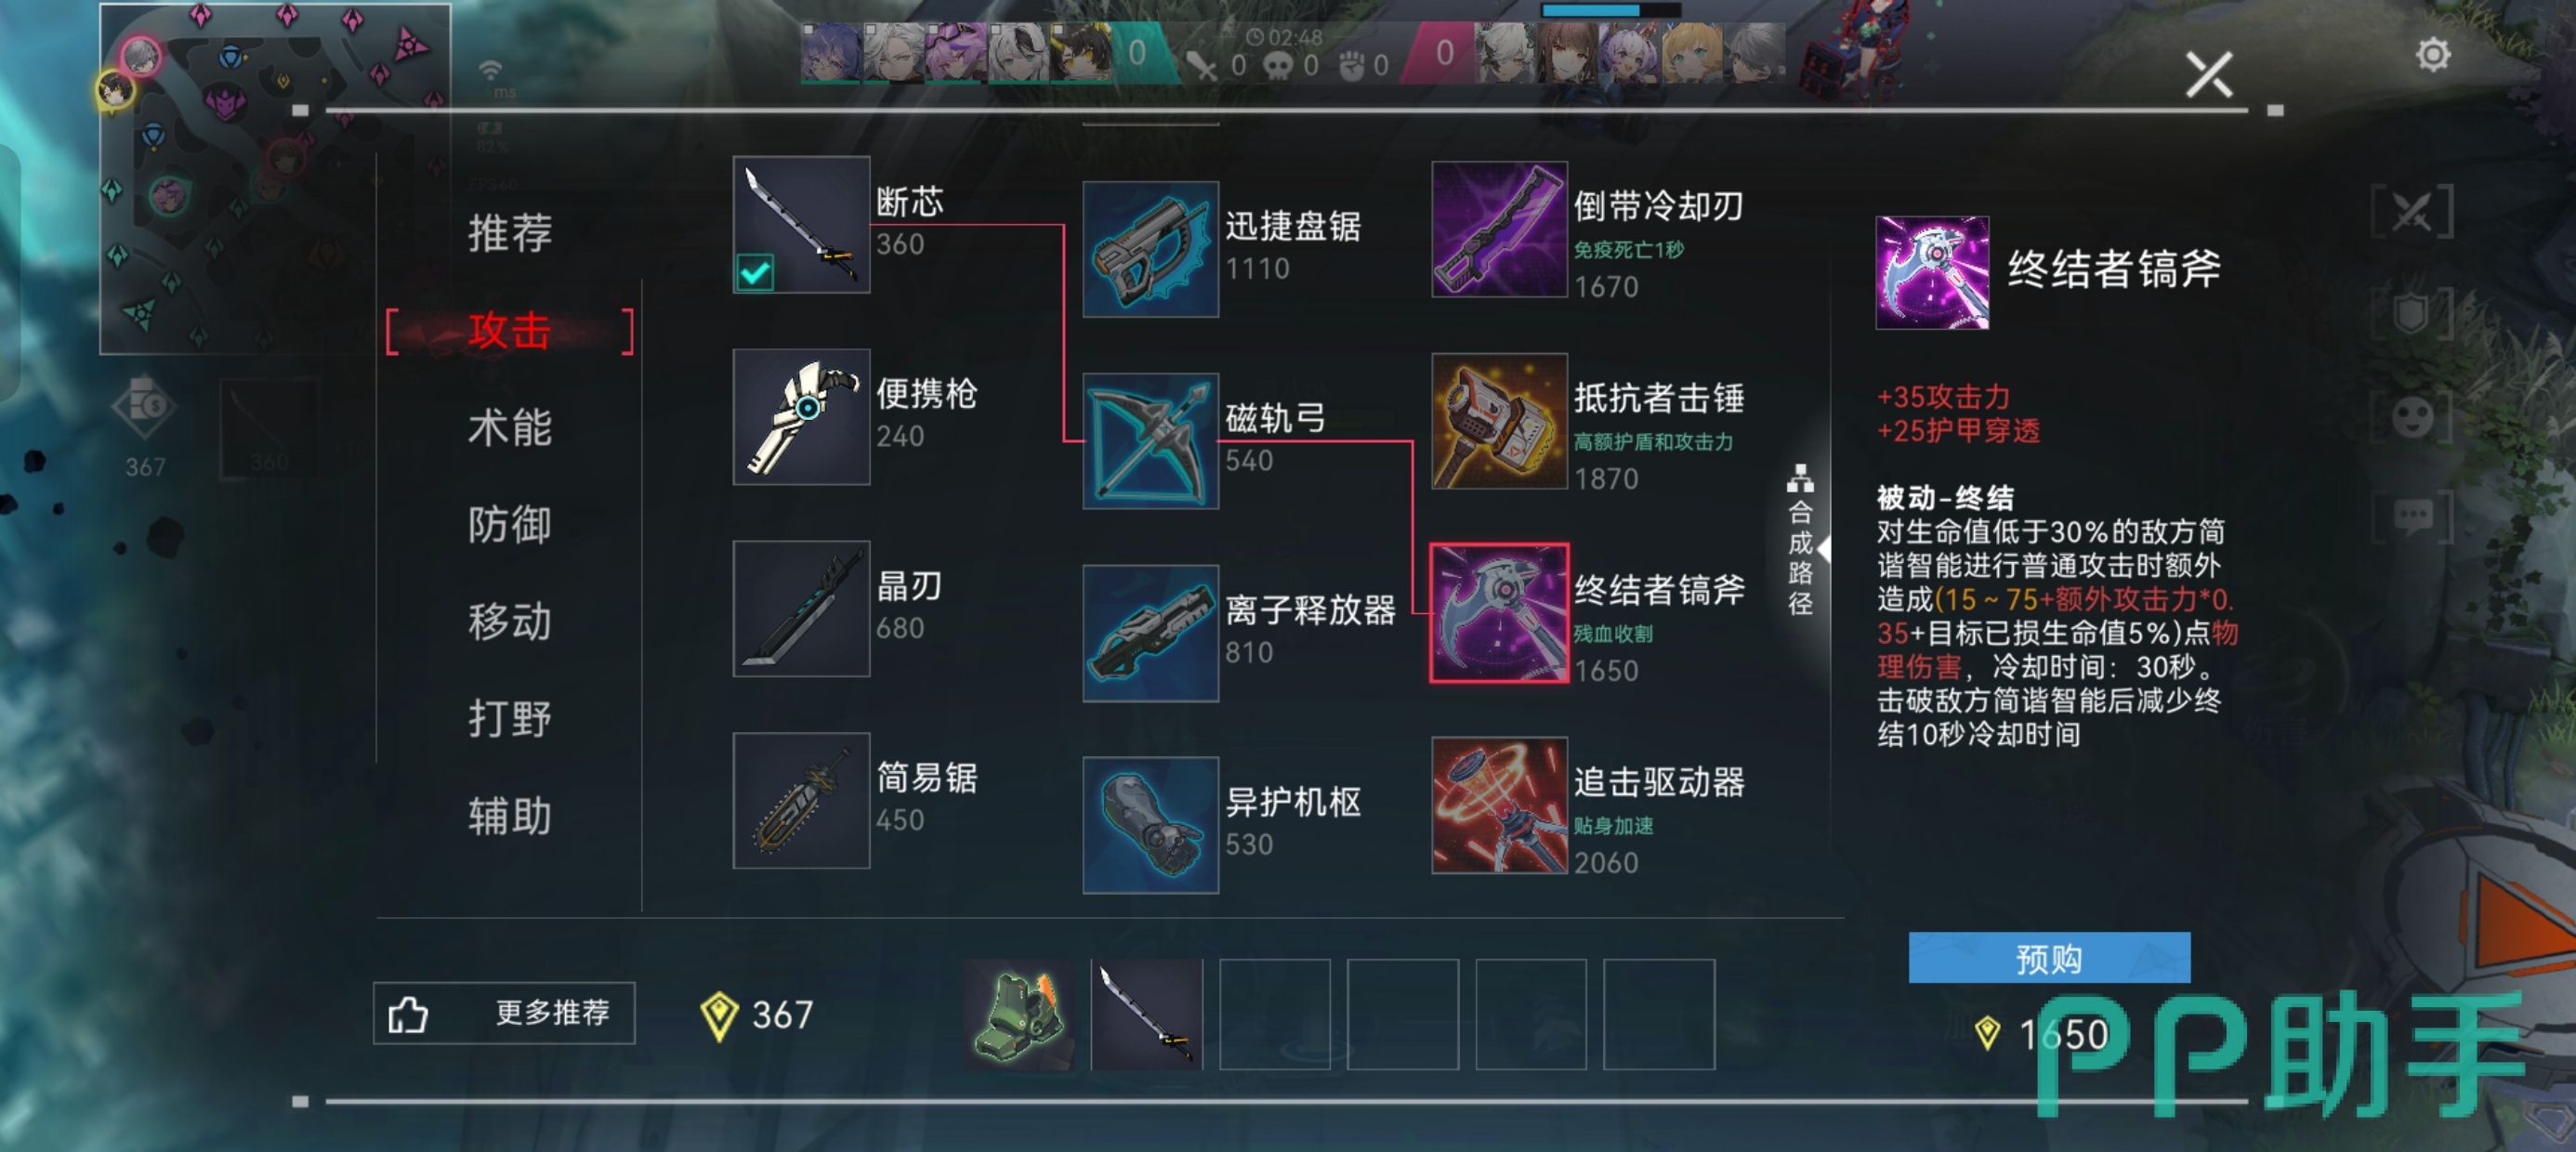Close the shop with the X icon

pos(2208,74)
